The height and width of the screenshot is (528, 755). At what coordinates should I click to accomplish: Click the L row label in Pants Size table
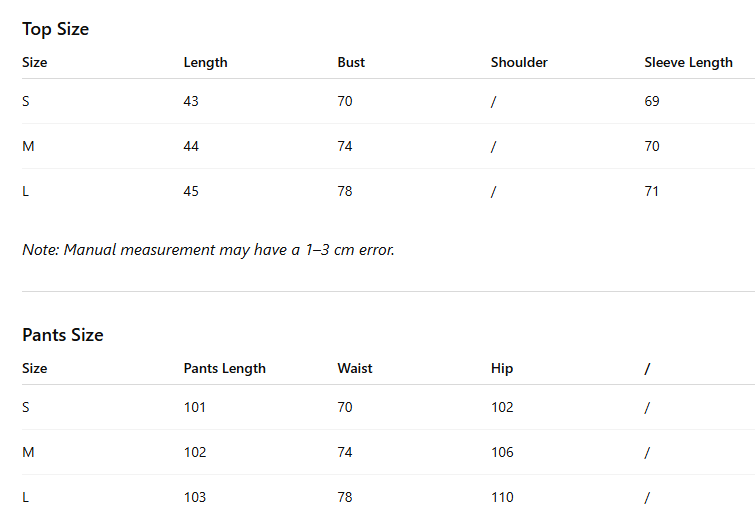pyautogui.click(x=26, y=497)
